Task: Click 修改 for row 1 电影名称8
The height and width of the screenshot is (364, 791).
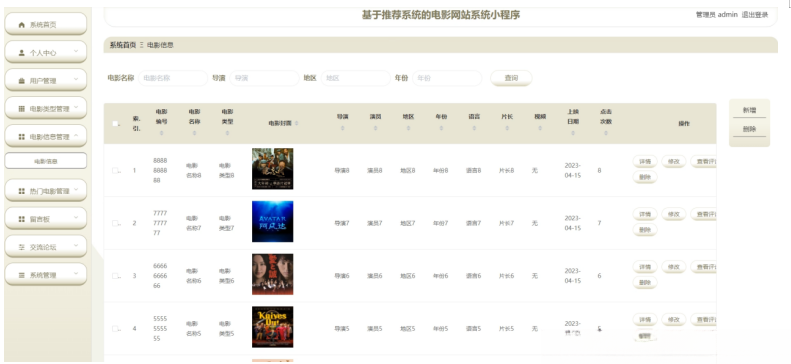Action: (x=673, y=162)
